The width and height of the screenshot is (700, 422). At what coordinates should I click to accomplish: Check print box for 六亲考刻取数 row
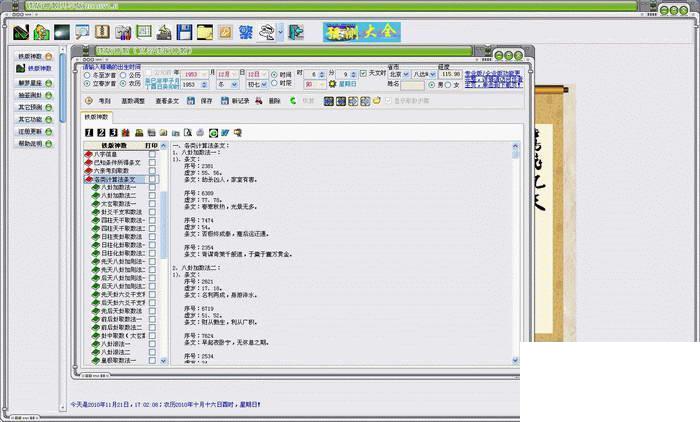coord(152,171)
